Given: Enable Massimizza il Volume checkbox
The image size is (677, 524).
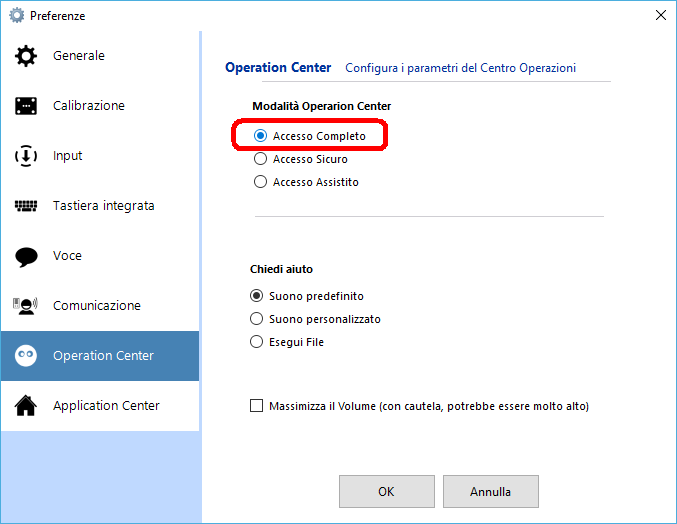Looking at the screenshot, I should tap(256, 406).
